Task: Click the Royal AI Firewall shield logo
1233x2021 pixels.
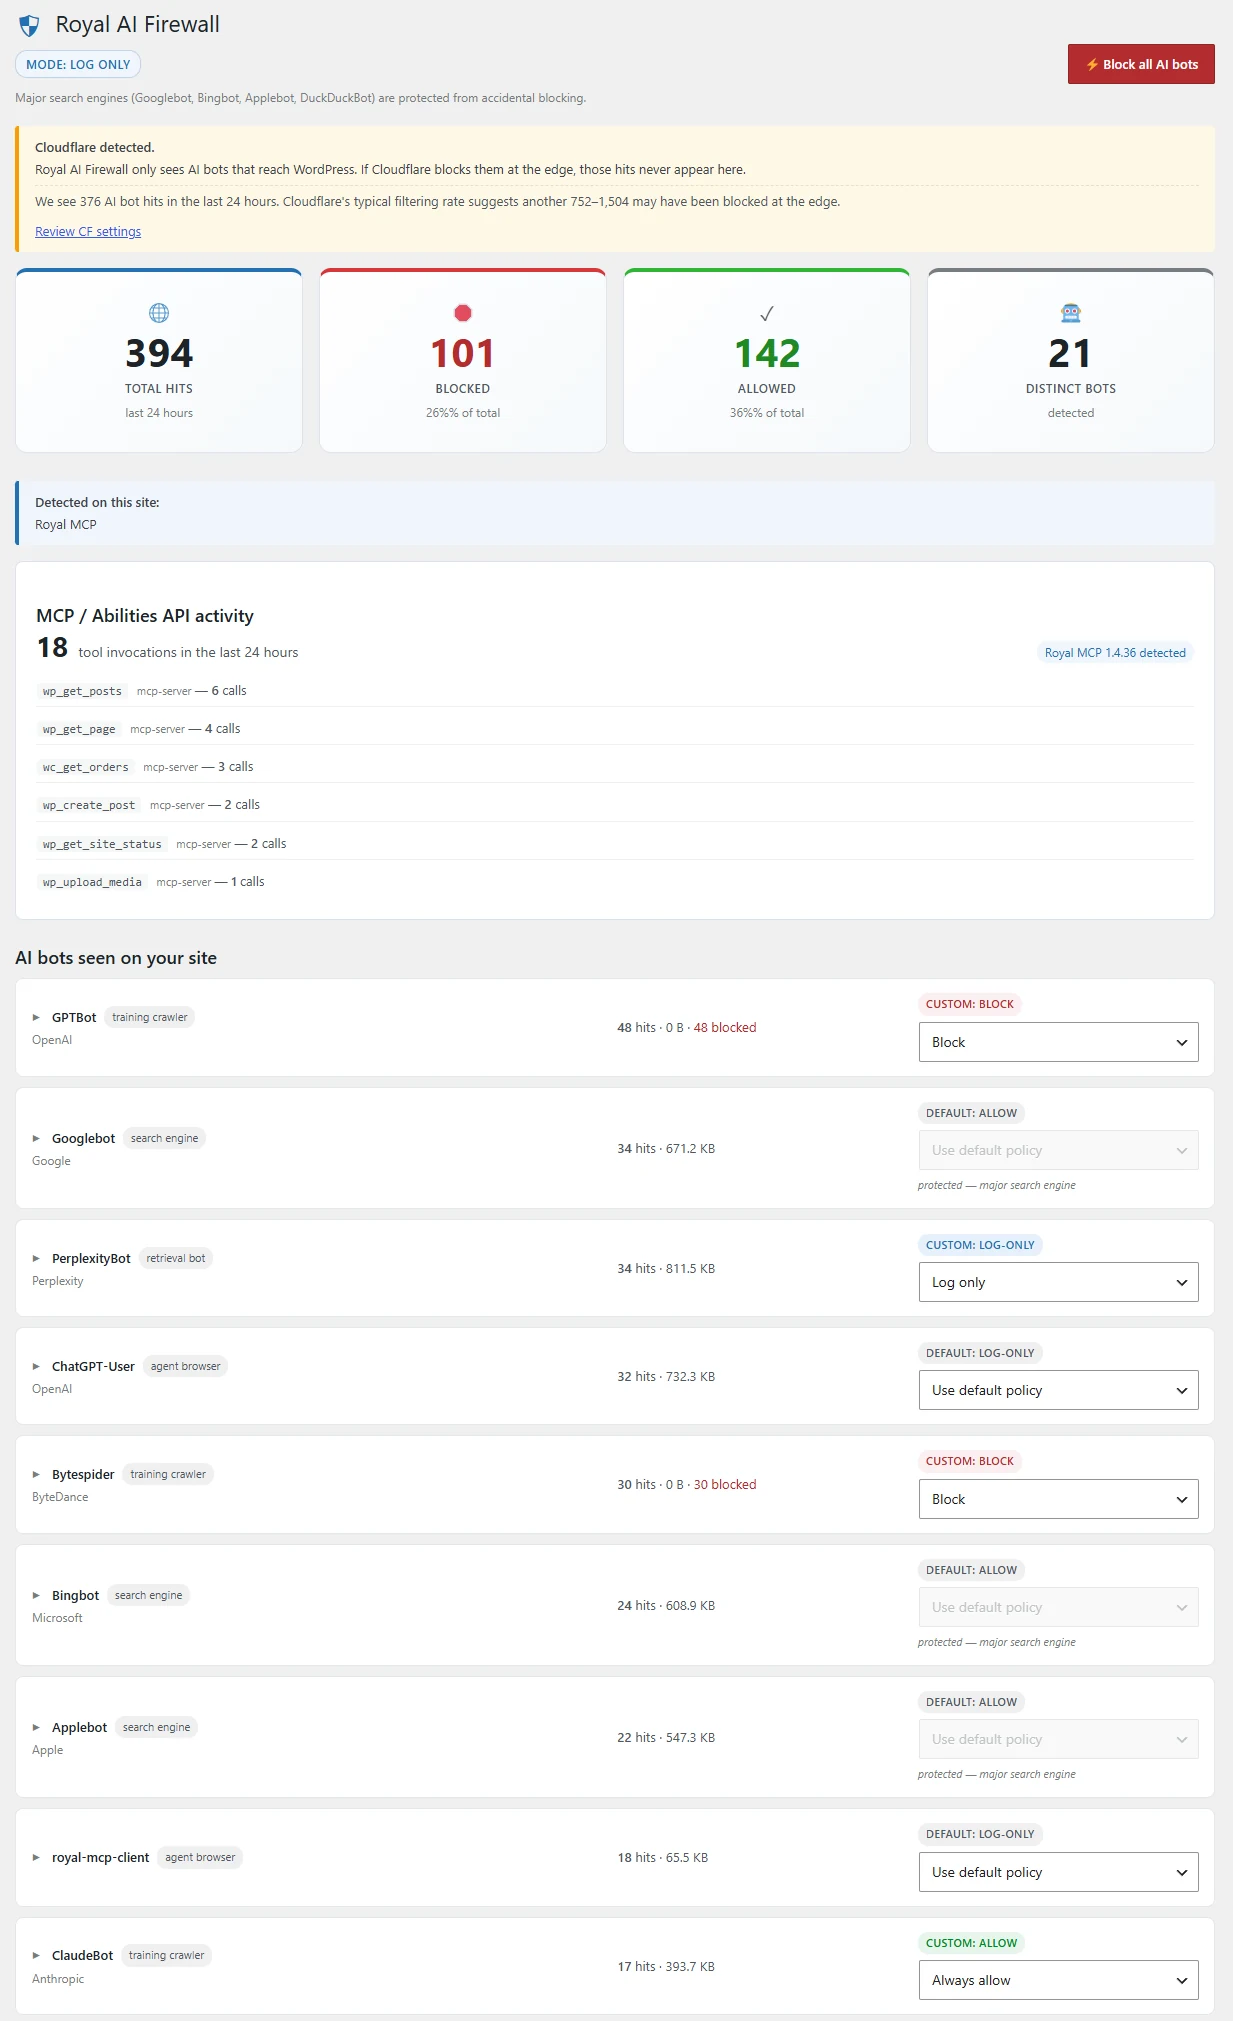Action: tap(30, 25)
